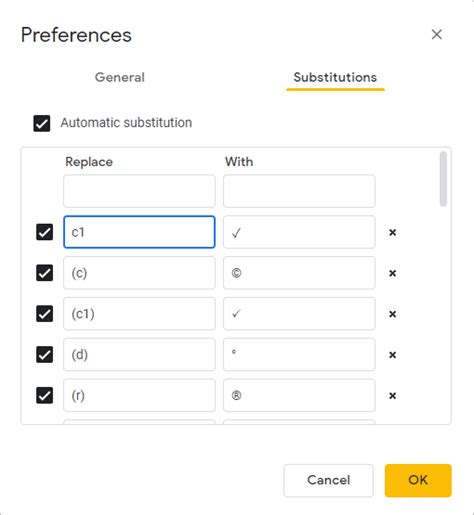Close the Preferences dialog with X
Image resolution: width=474 pixels, height=515 pixels.
click(x=437, y=34)
